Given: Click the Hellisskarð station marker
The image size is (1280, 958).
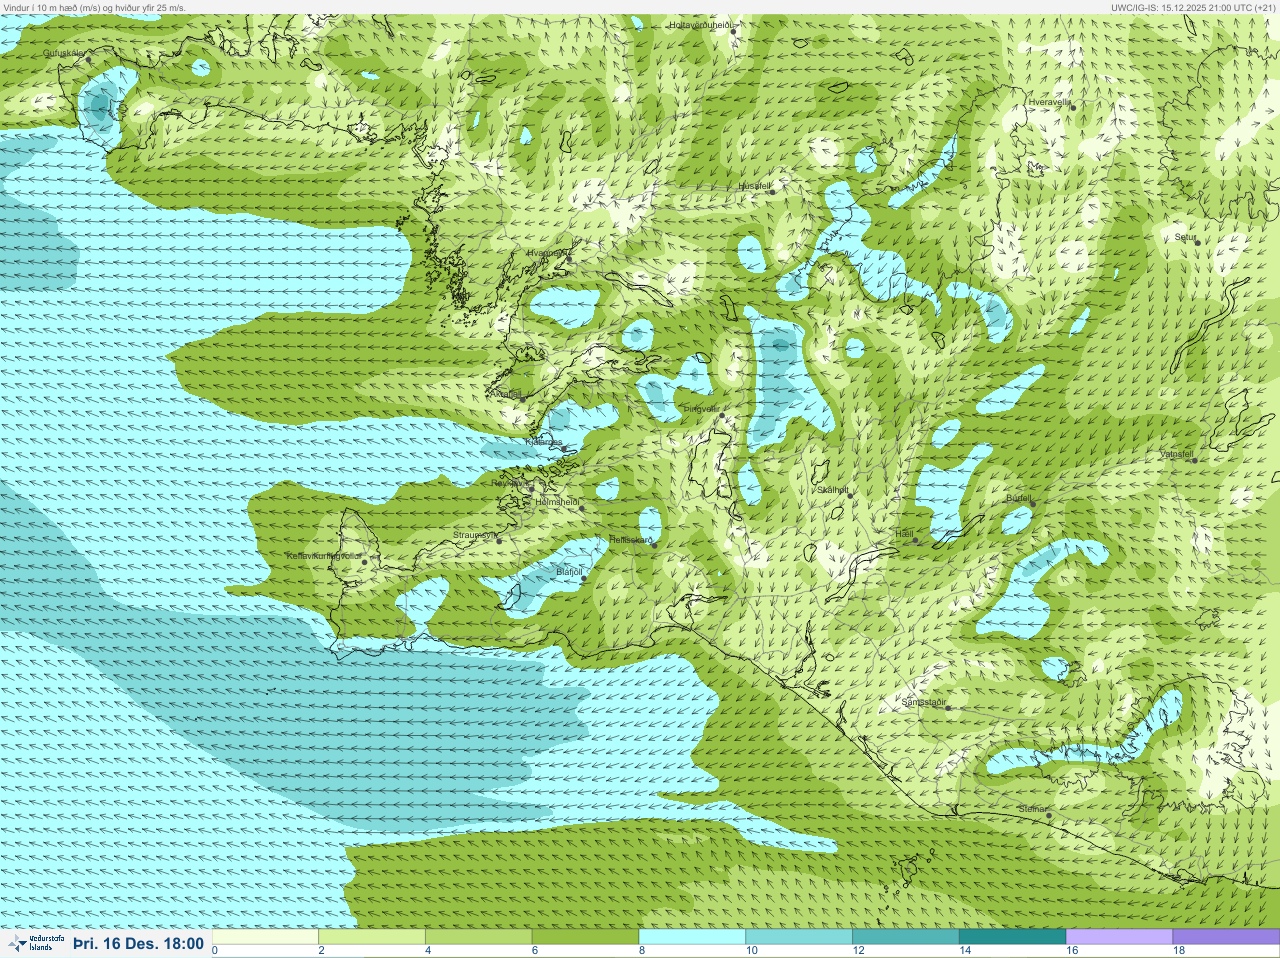Looking at the screenshot, I should click(x=654, y=545).
